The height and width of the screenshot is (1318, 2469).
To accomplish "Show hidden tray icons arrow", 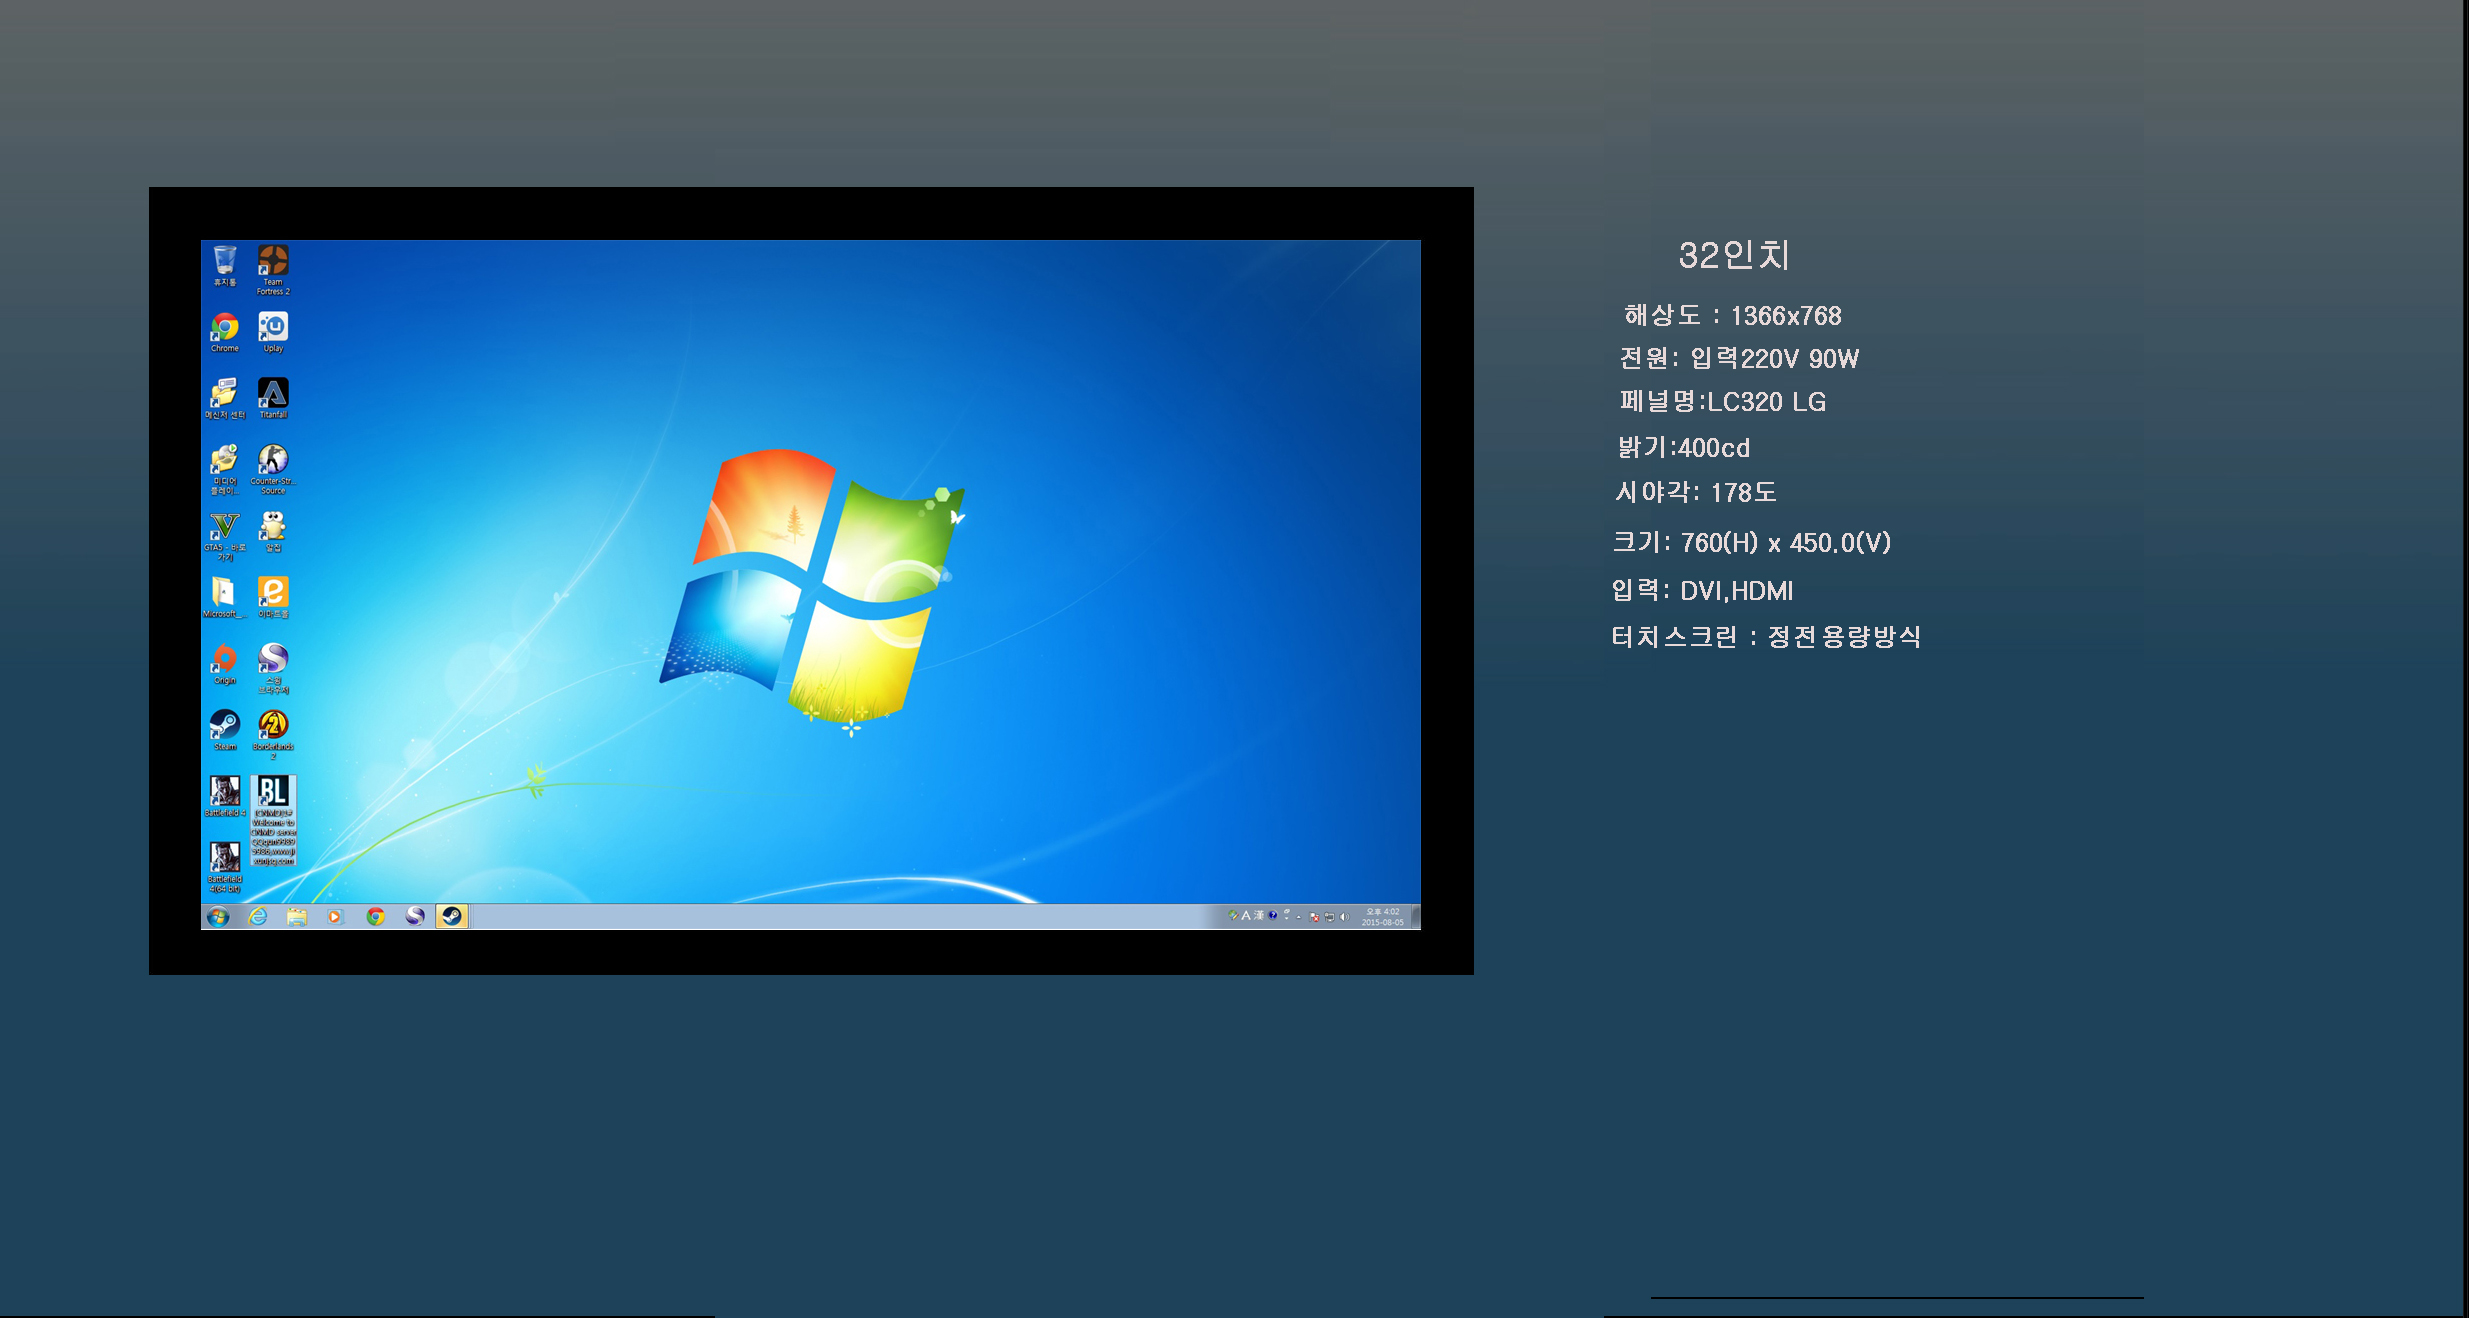I will tap(1299, 917).
